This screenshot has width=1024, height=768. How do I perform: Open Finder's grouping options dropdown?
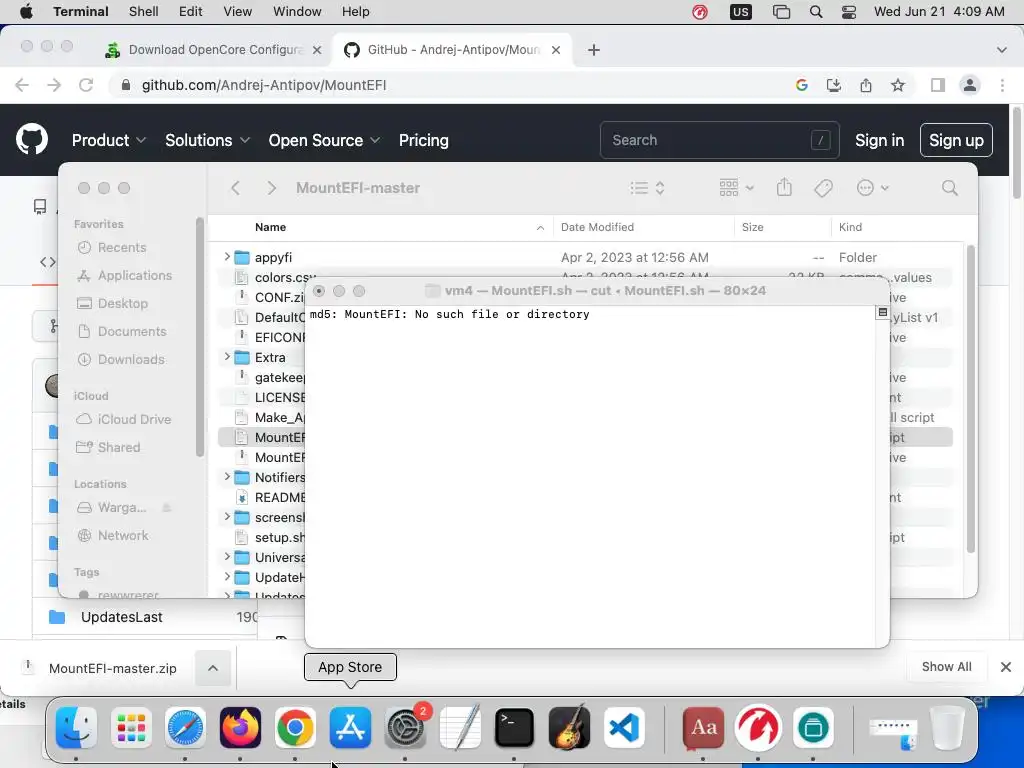coord(737,188)
